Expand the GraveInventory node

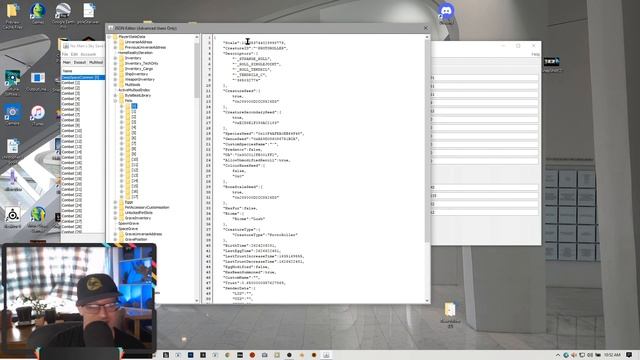pyautogui.click(x=116, y=218)
